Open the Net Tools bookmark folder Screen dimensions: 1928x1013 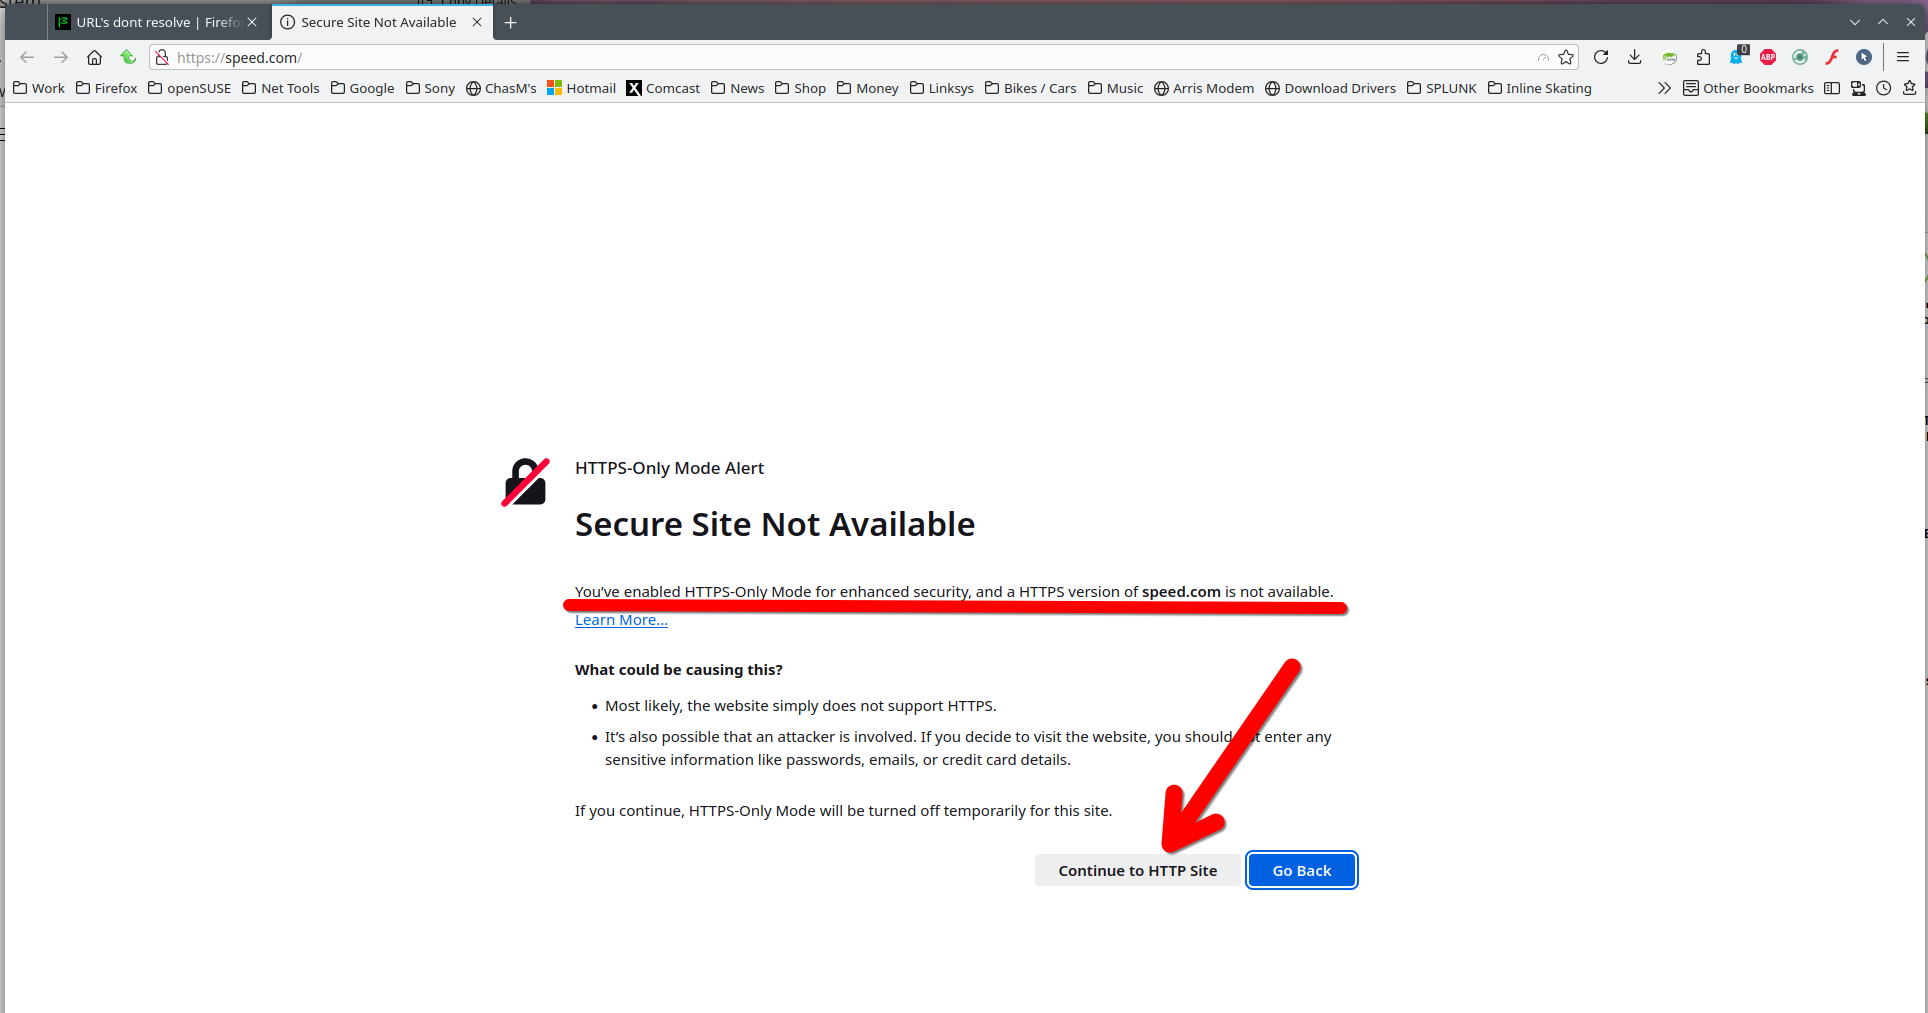[281, 88]
